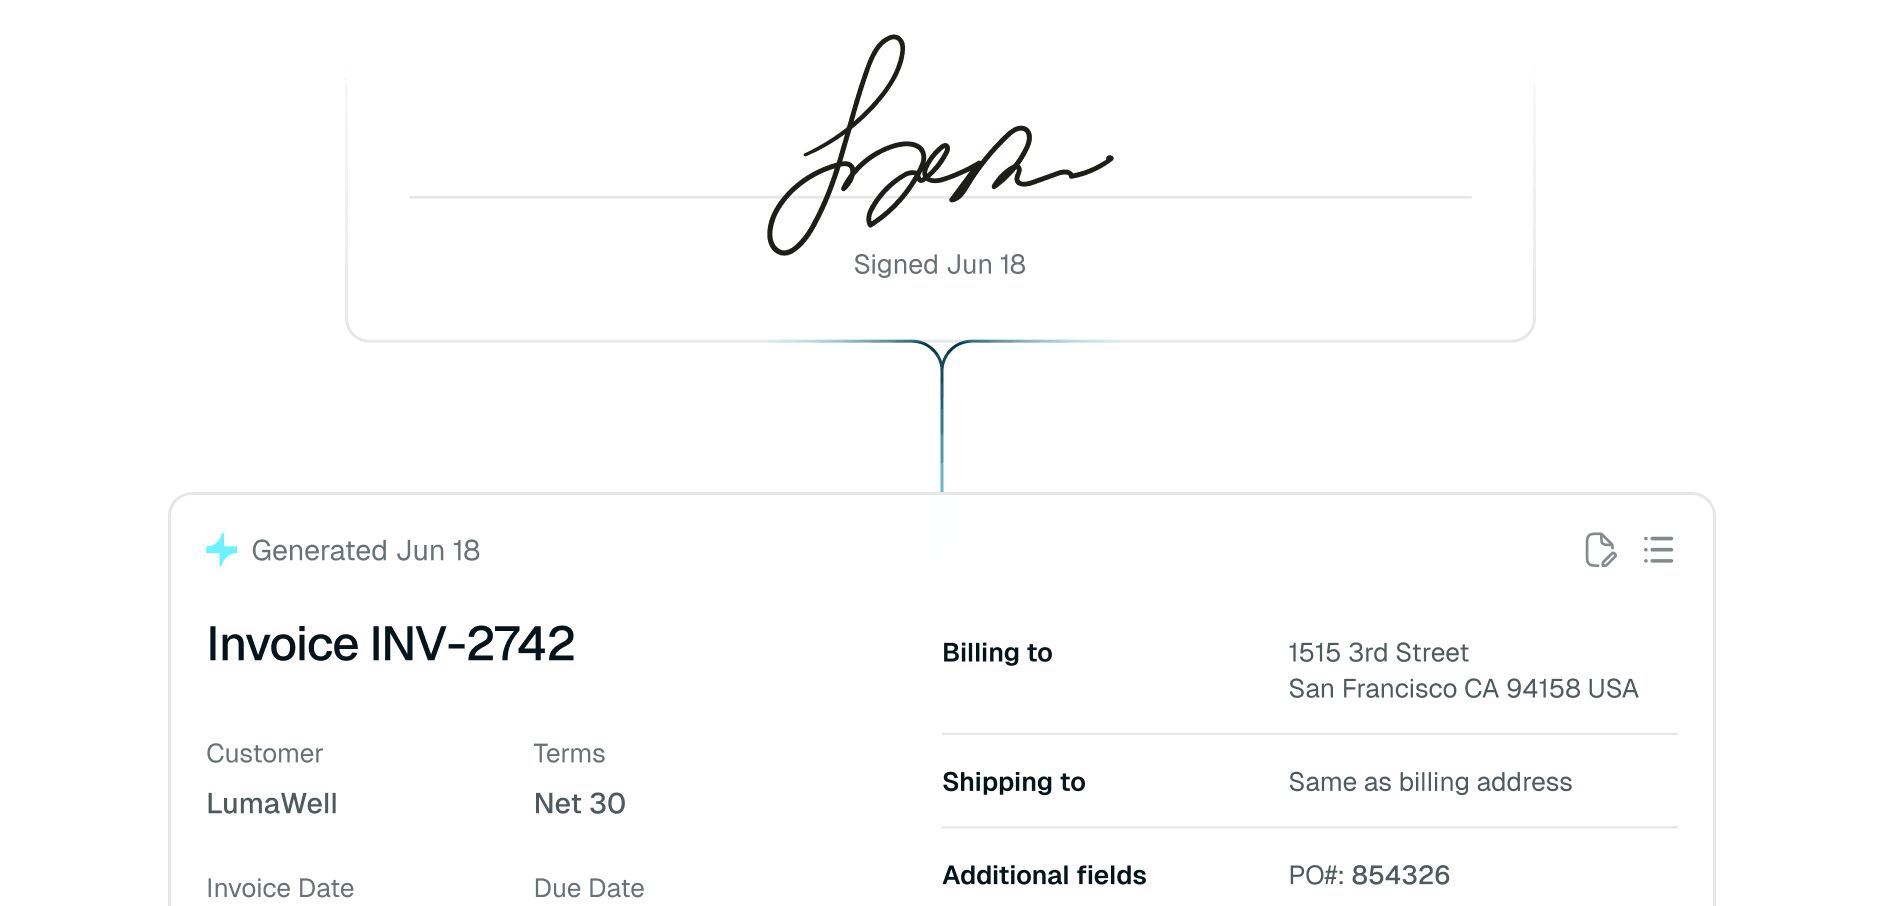Select the PO# 854326 value
The image size is (1884, 906).
[1369, 875]
